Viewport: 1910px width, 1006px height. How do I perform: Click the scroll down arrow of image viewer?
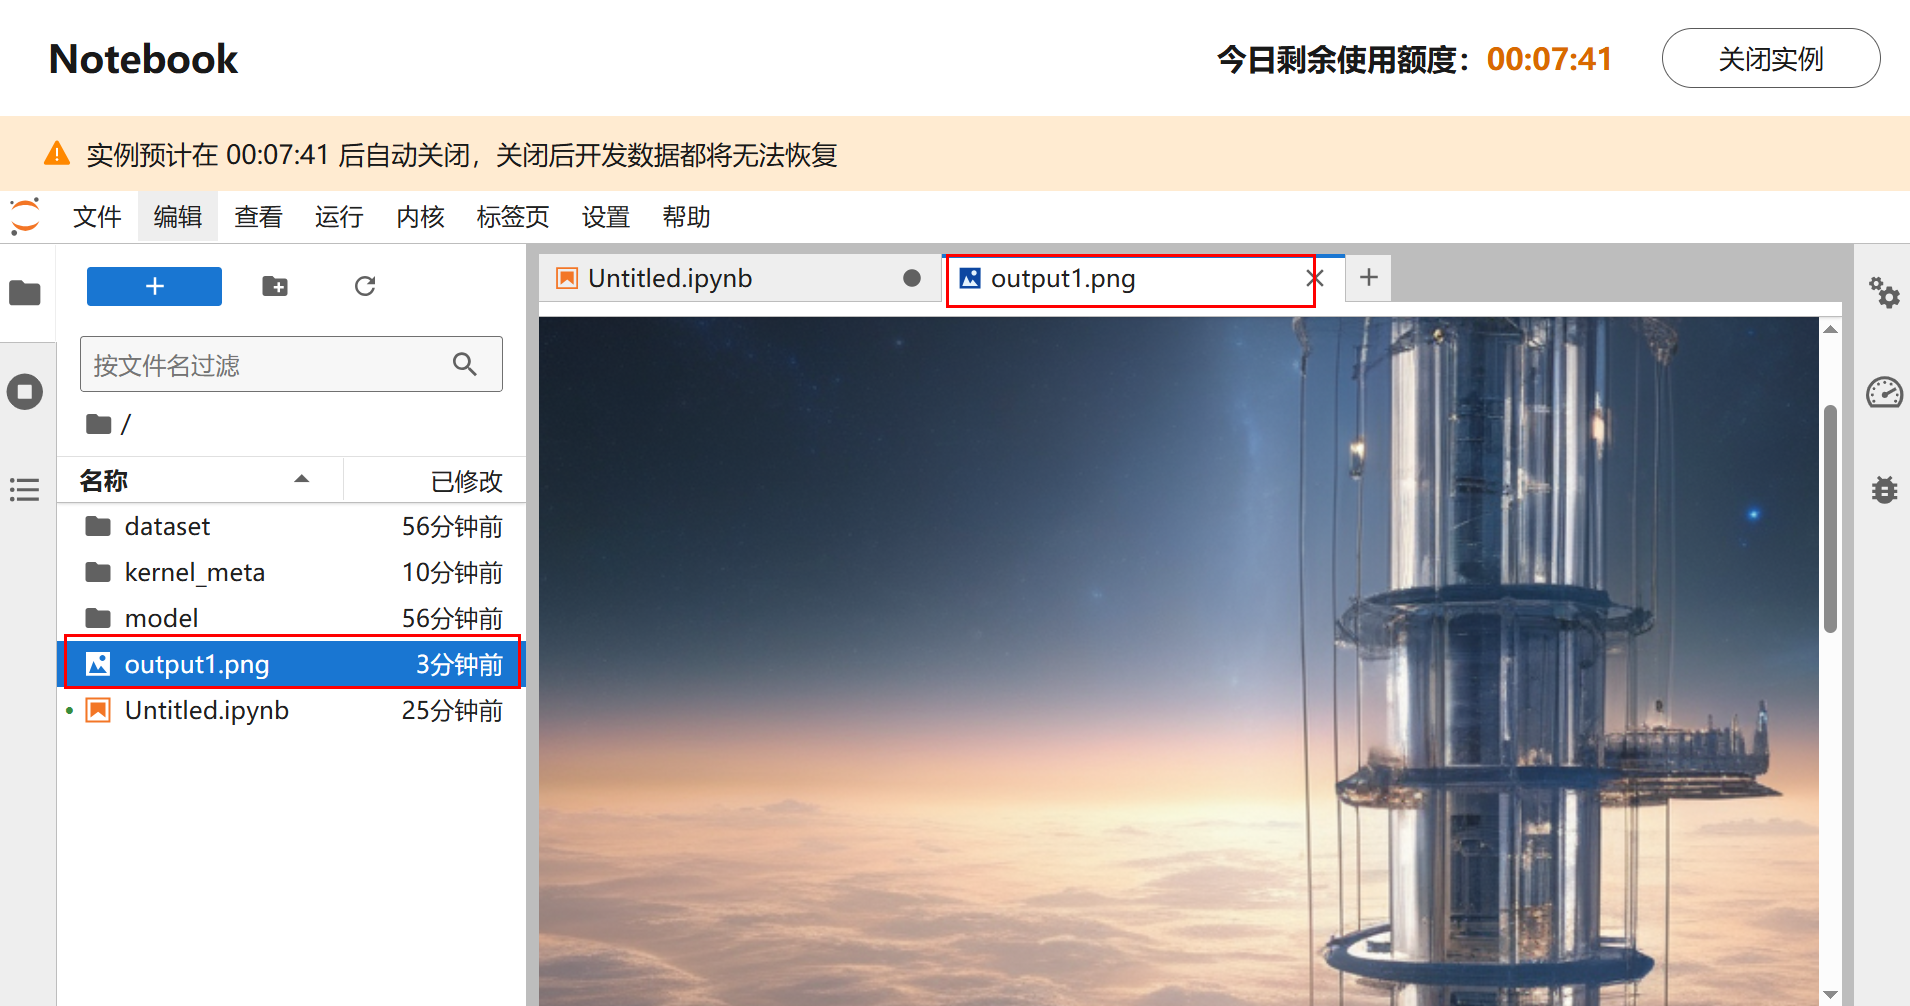1830,995
